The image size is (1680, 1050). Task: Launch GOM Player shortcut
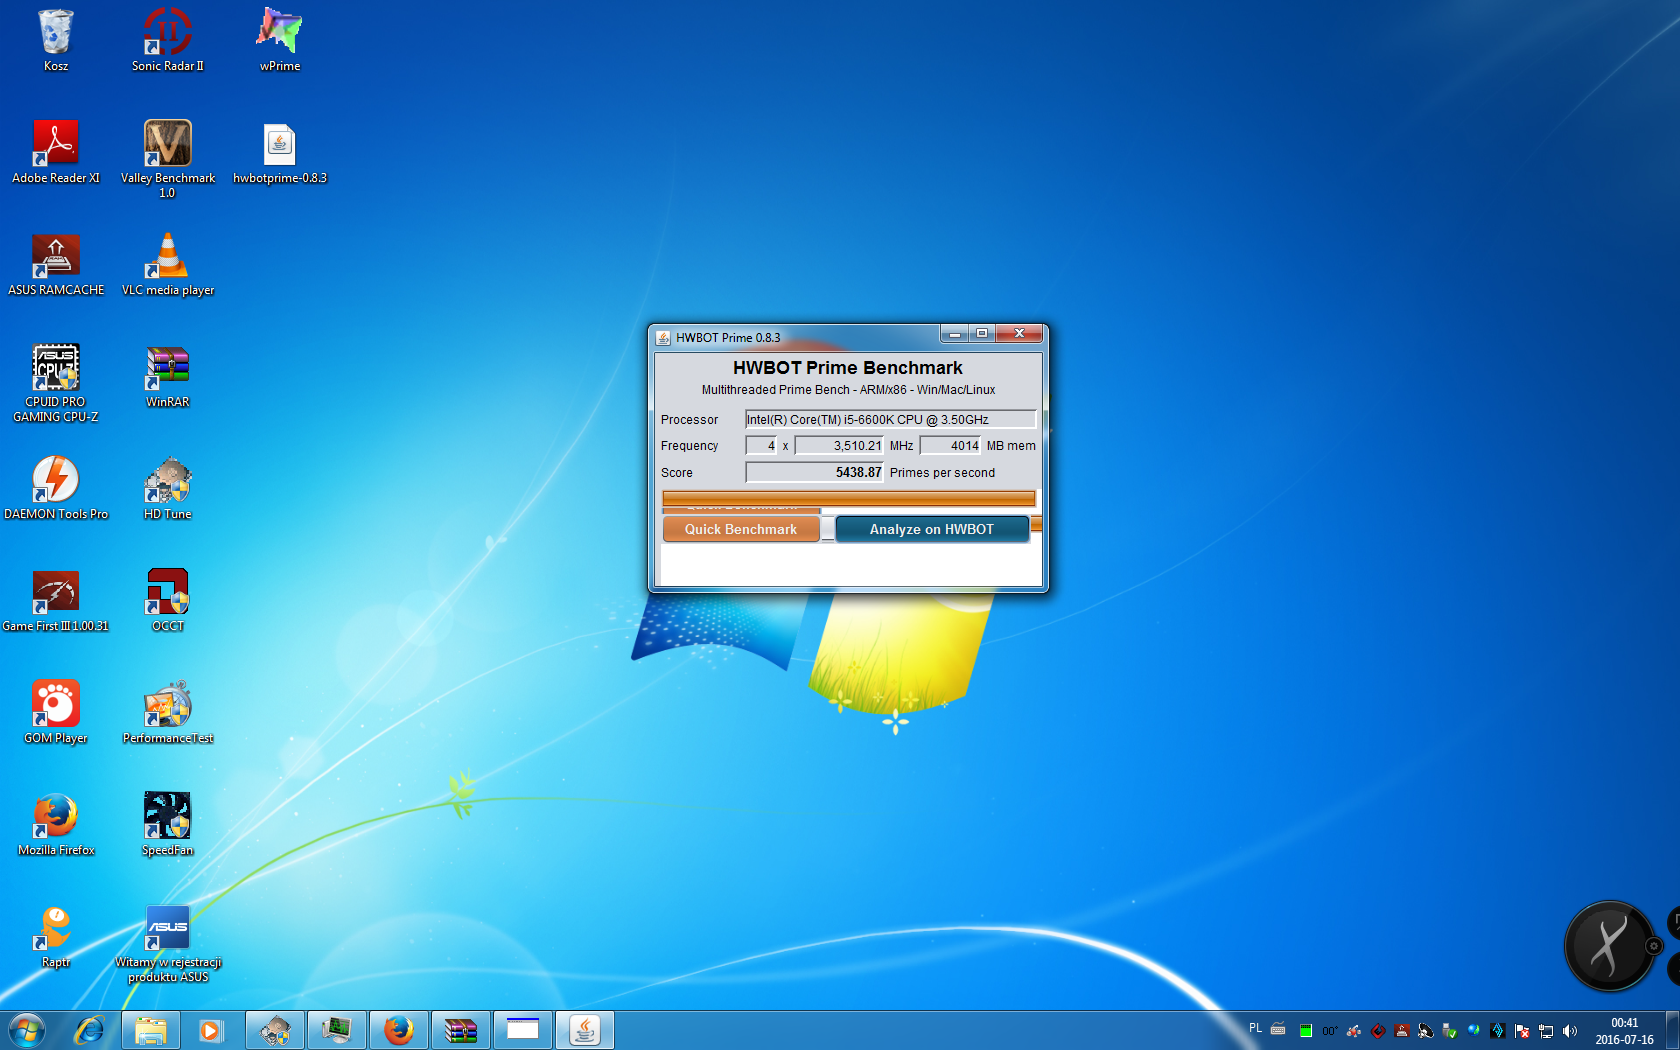56,712
